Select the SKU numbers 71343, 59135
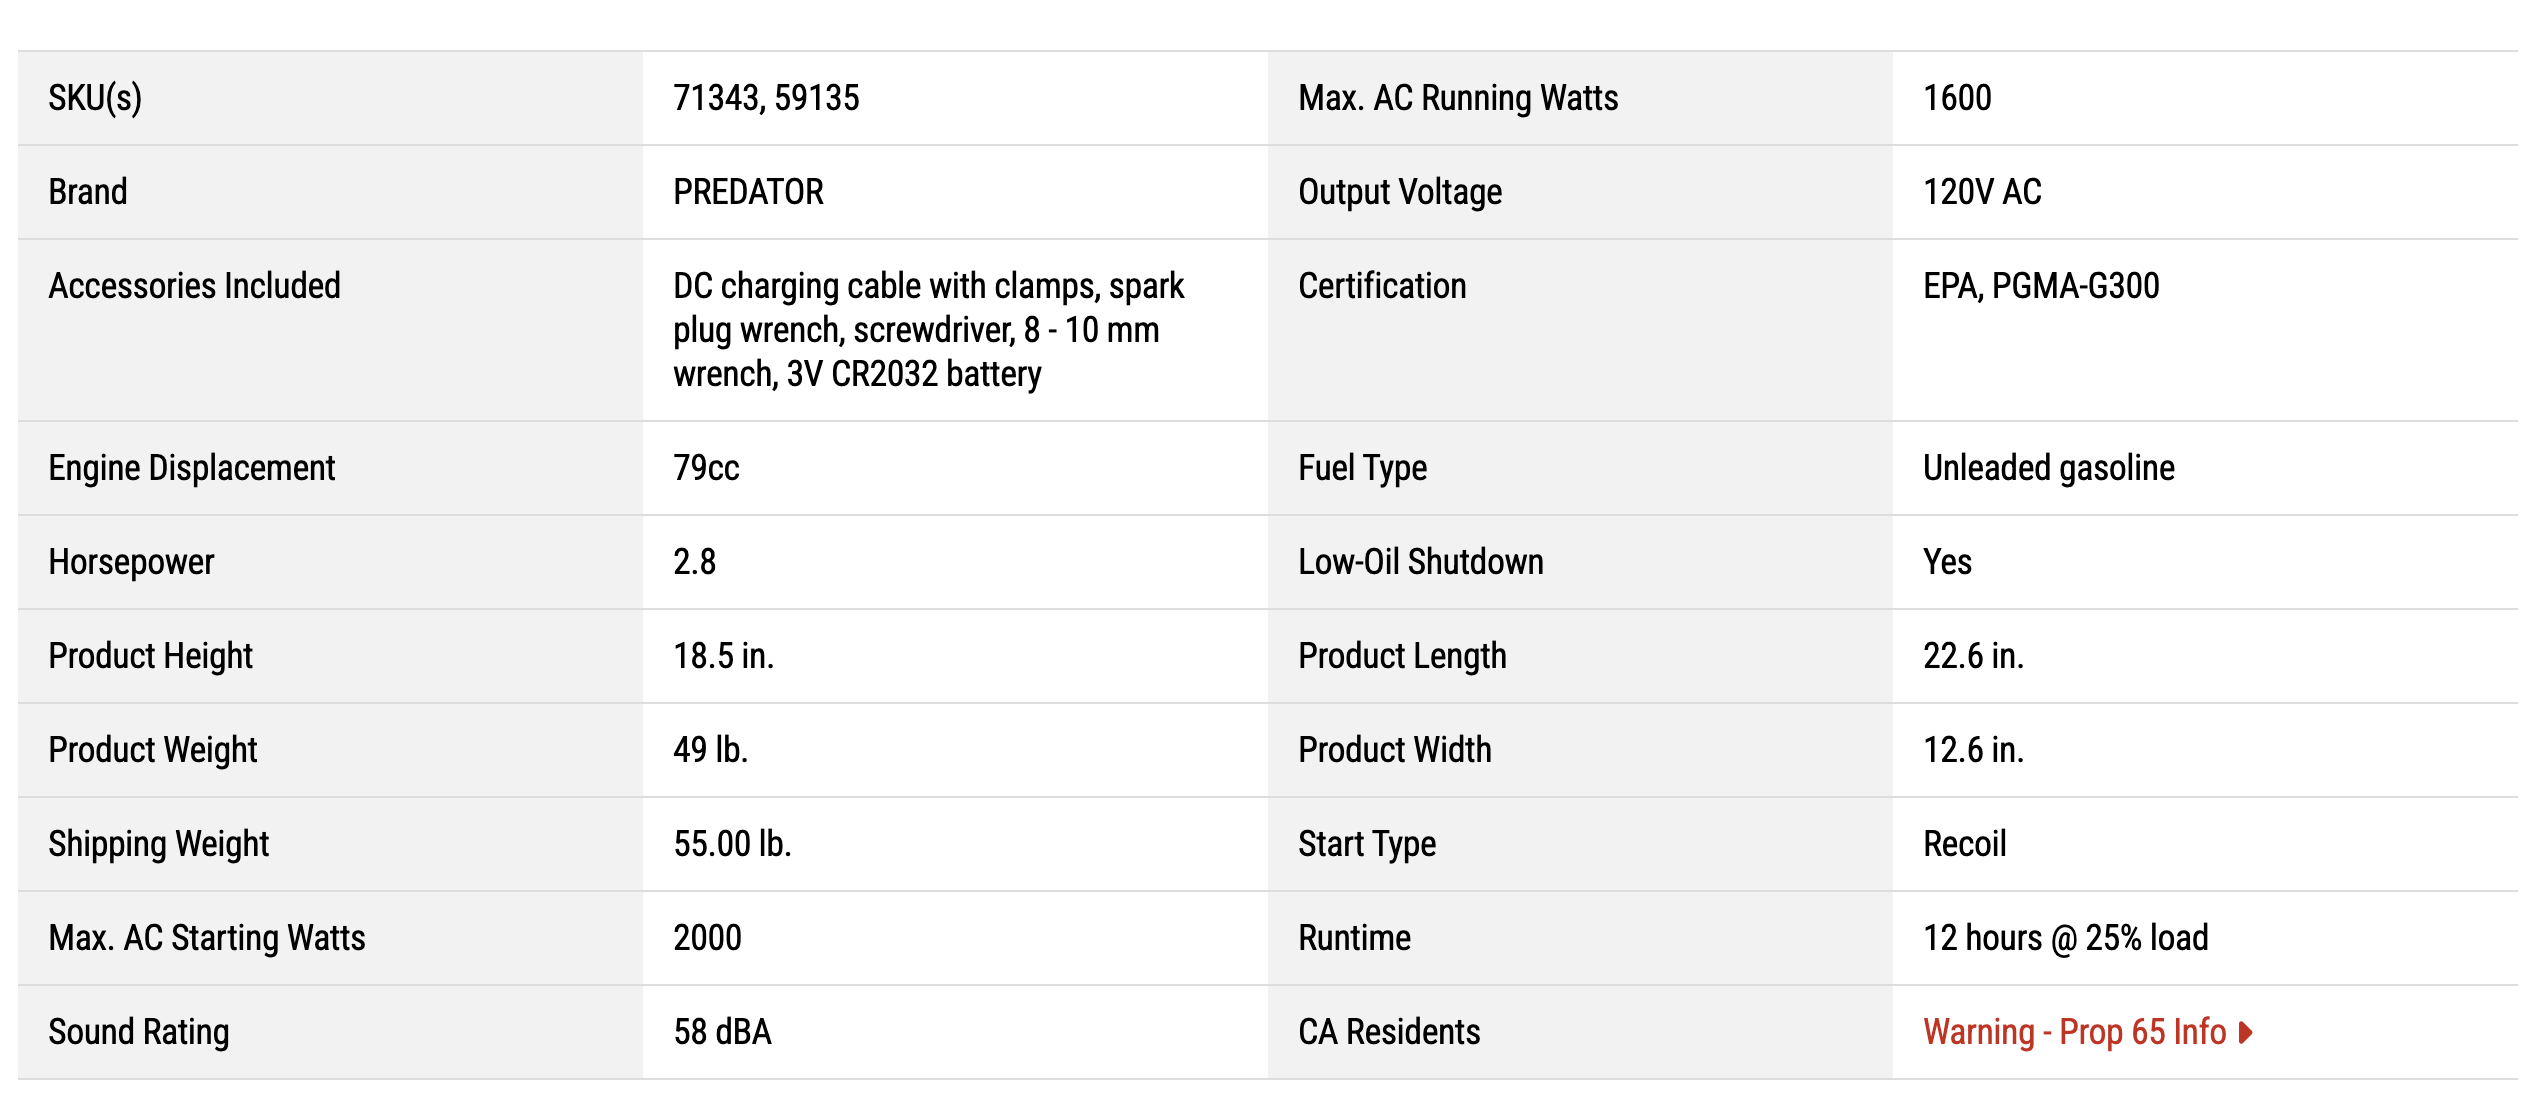The width and height of the screenshot is (2544, 1110). click(x=766, y=98)
